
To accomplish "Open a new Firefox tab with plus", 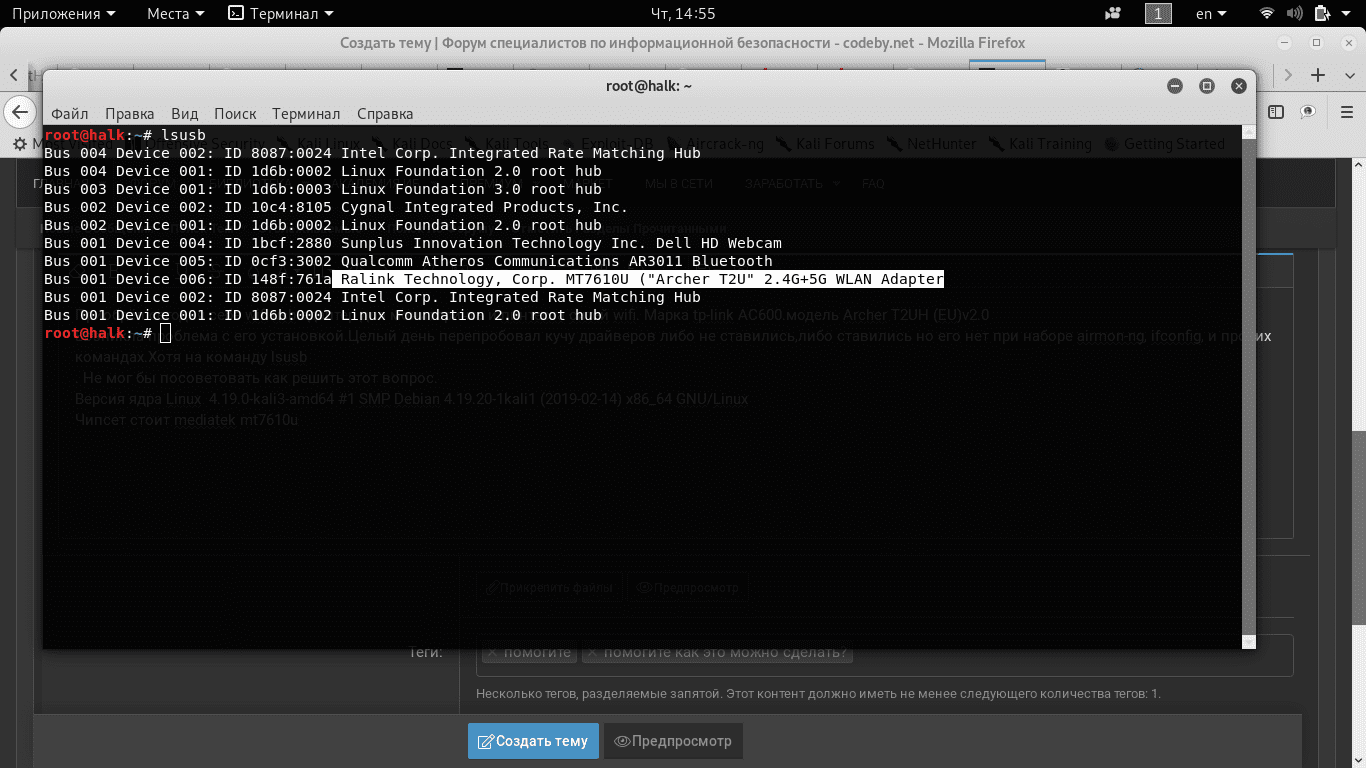I will point(1318,75).
